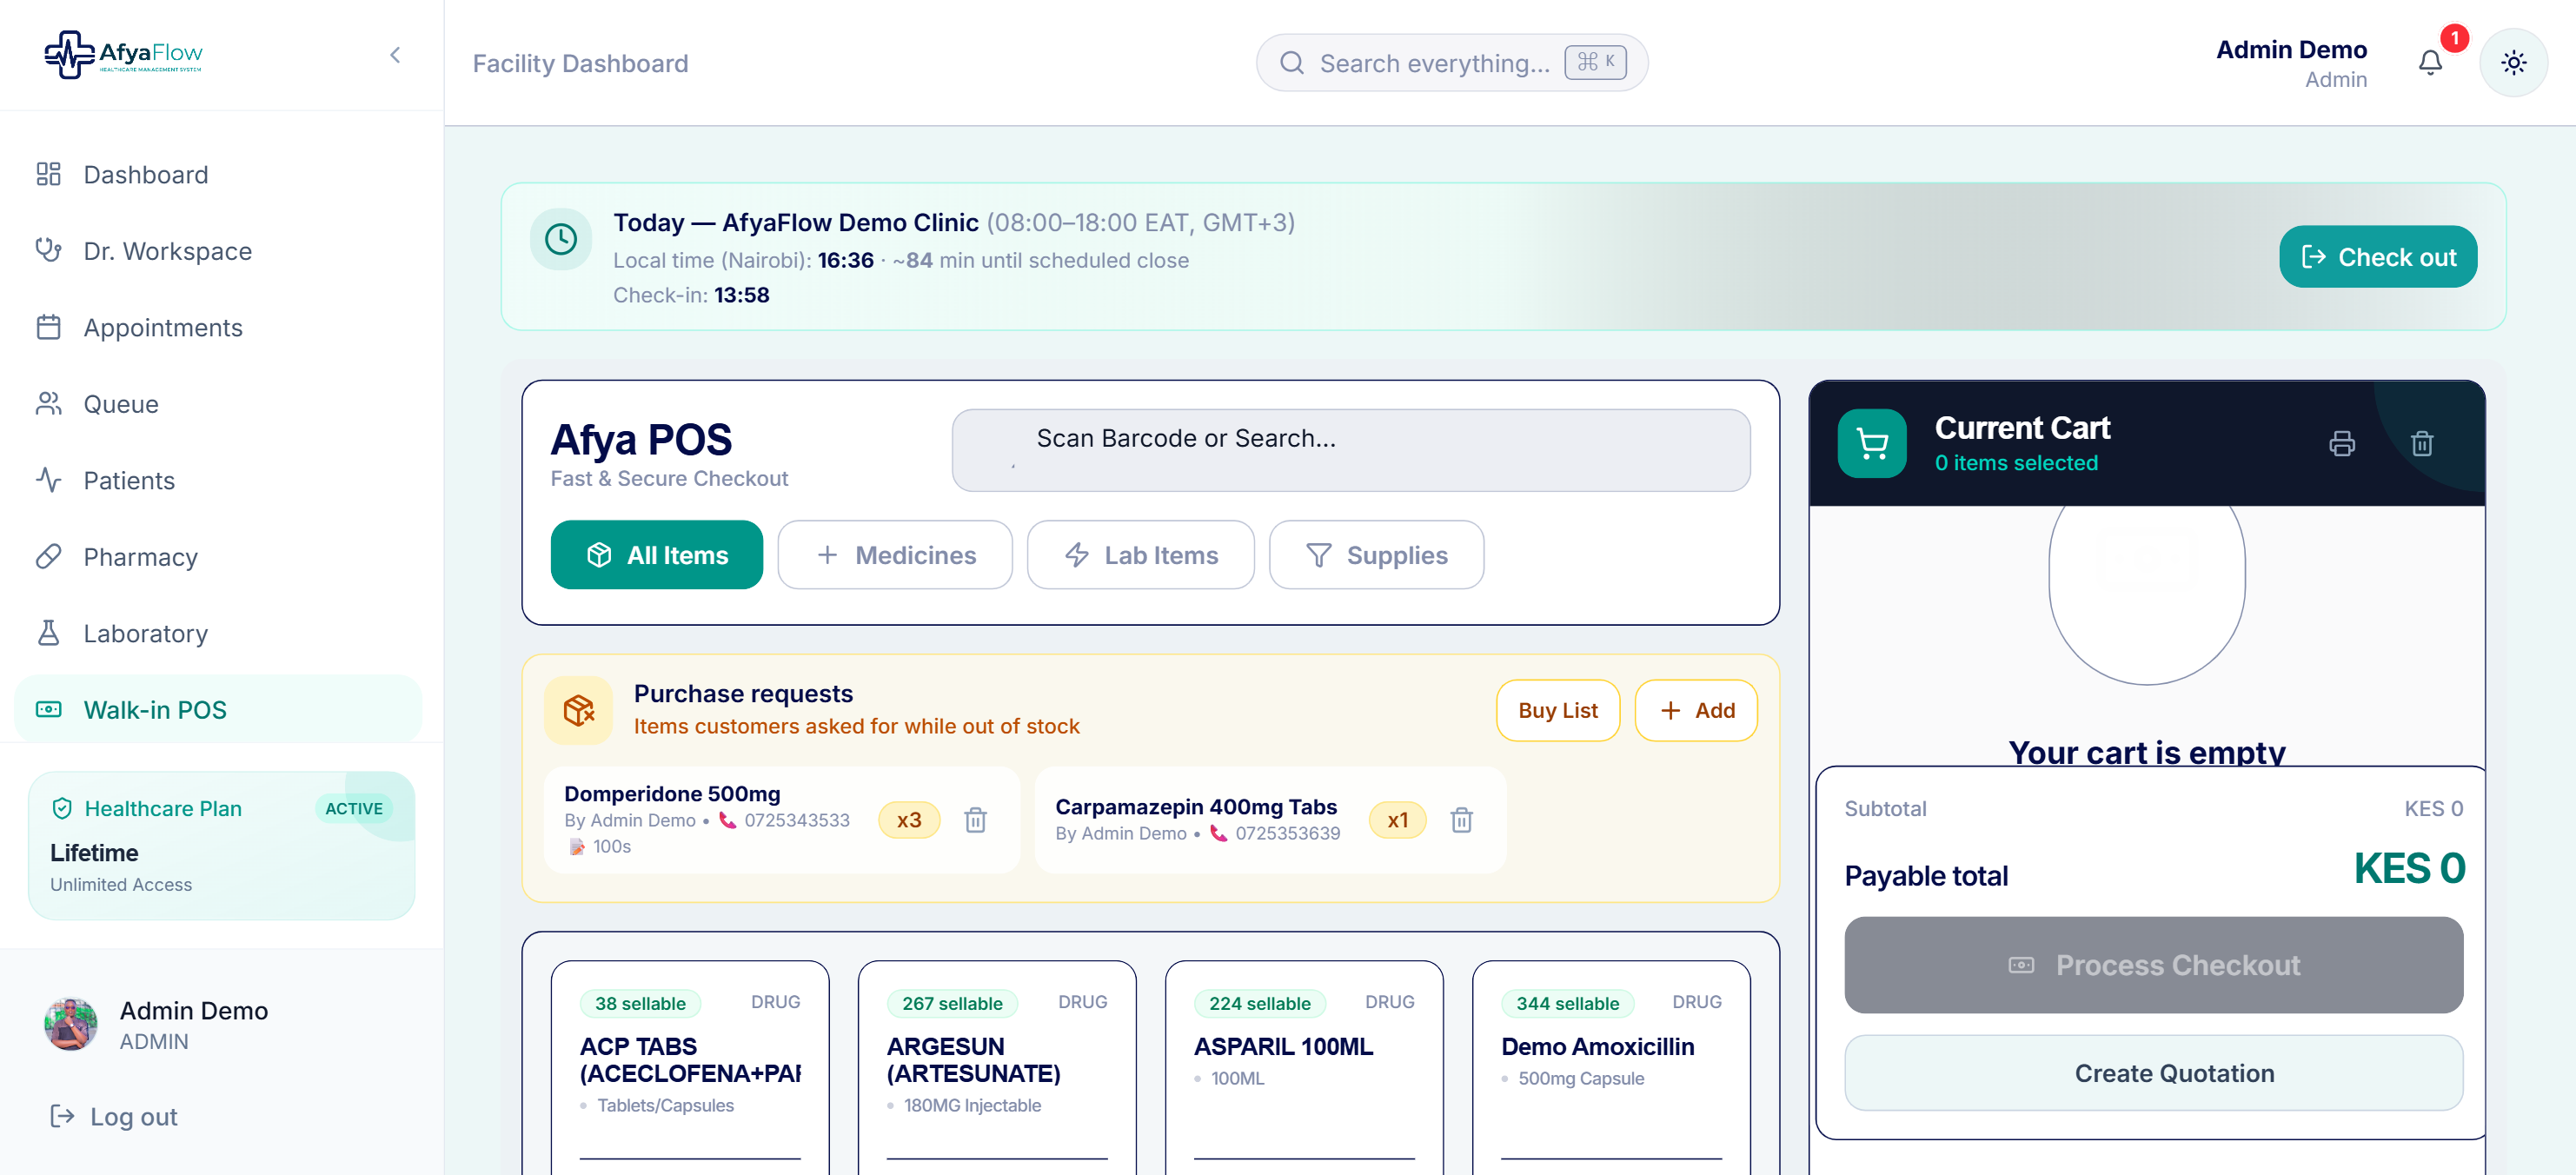2576x1175 pixels.
Task: Open Laboratory section
Action: coord(218,633)
